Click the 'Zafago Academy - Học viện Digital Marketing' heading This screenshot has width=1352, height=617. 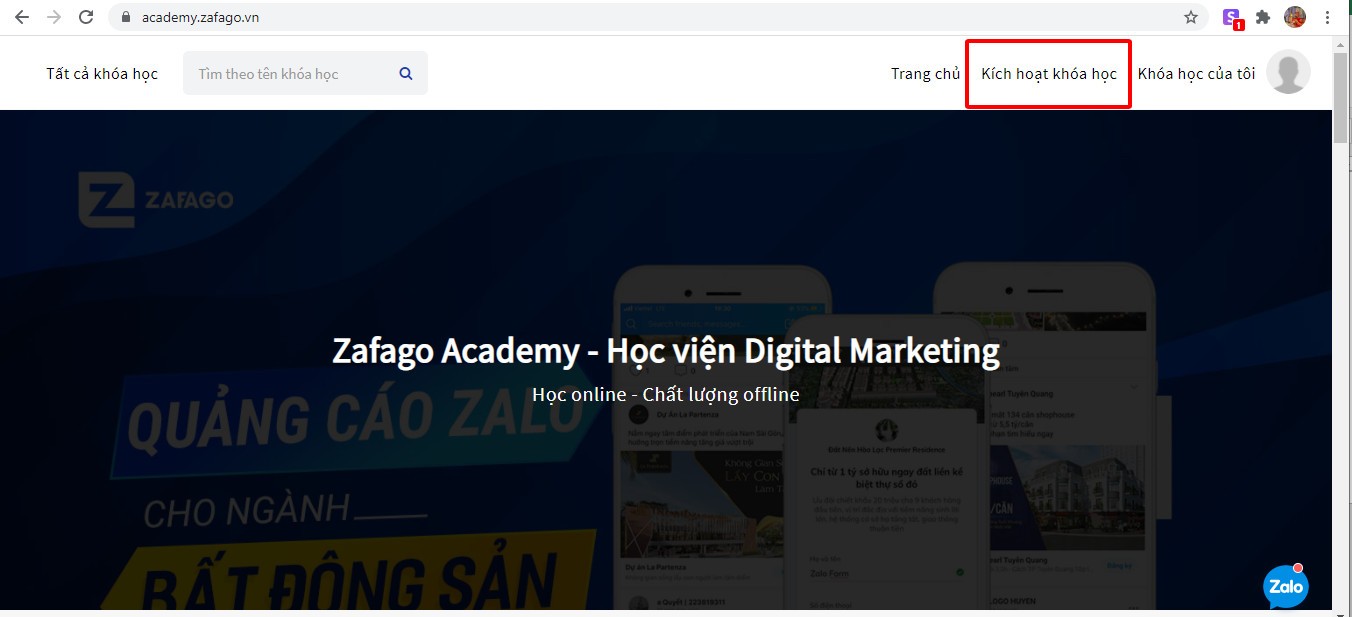(666, 351)
